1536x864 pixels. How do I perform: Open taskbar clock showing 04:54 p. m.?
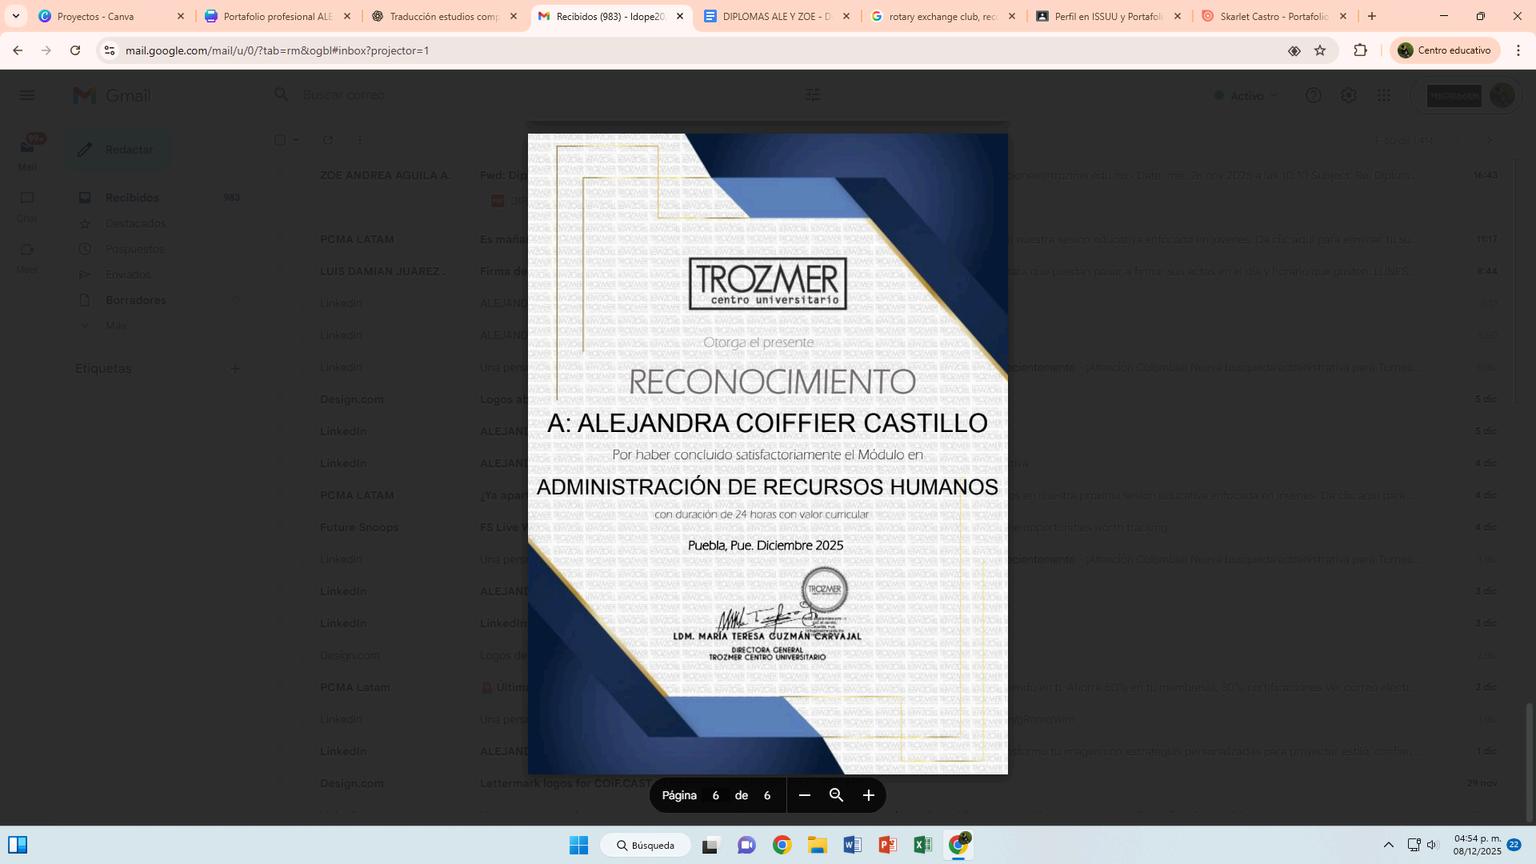coord(1478,845)
